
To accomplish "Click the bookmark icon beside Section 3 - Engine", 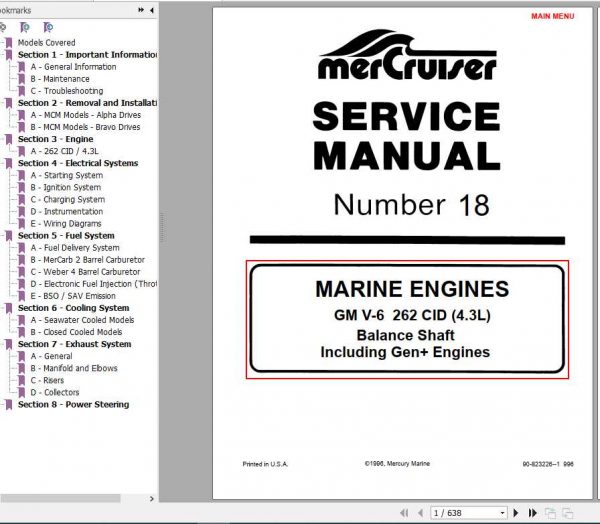I will tap(9, 139).
